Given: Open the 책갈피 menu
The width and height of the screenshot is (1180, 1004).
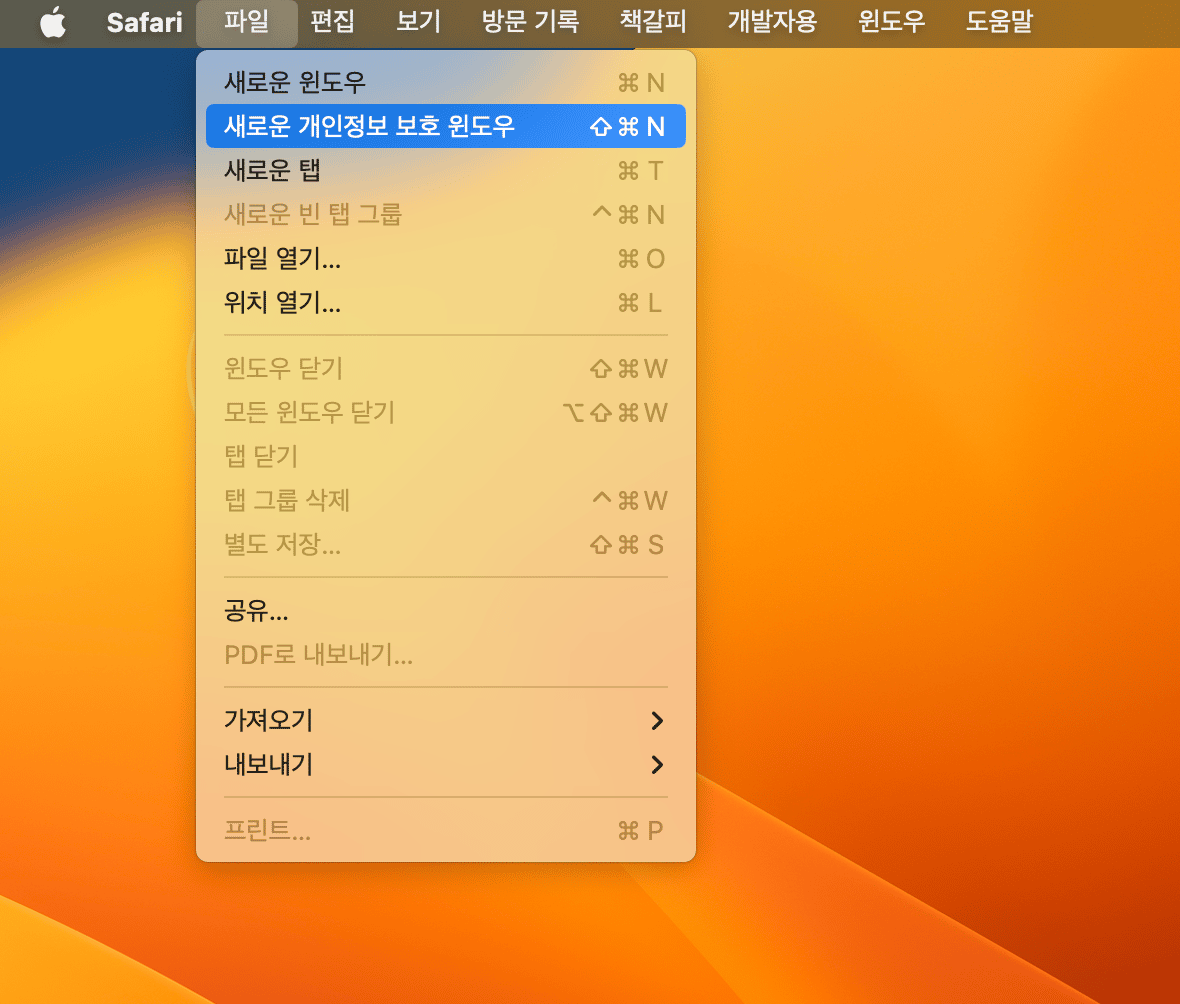Looking at the screenshot, I should click(x=653, y=23).
